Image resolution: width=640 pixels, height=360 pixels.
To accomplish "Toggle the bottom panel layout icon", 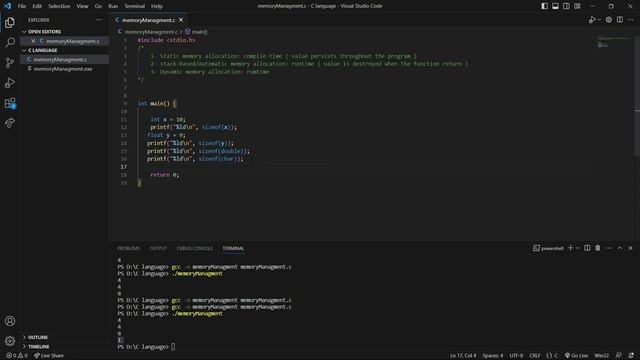I will tap(556, 6).
